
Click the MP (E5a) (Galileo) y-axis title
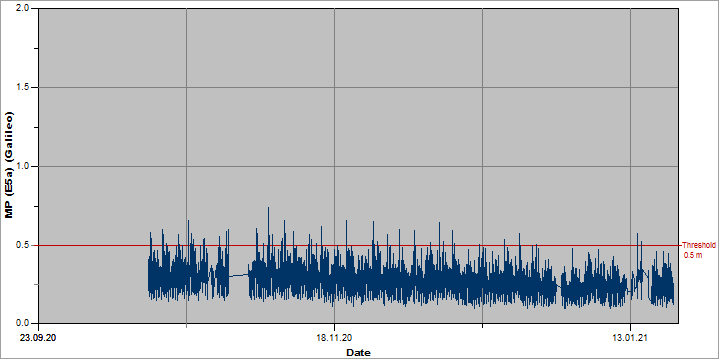(9, 165)
